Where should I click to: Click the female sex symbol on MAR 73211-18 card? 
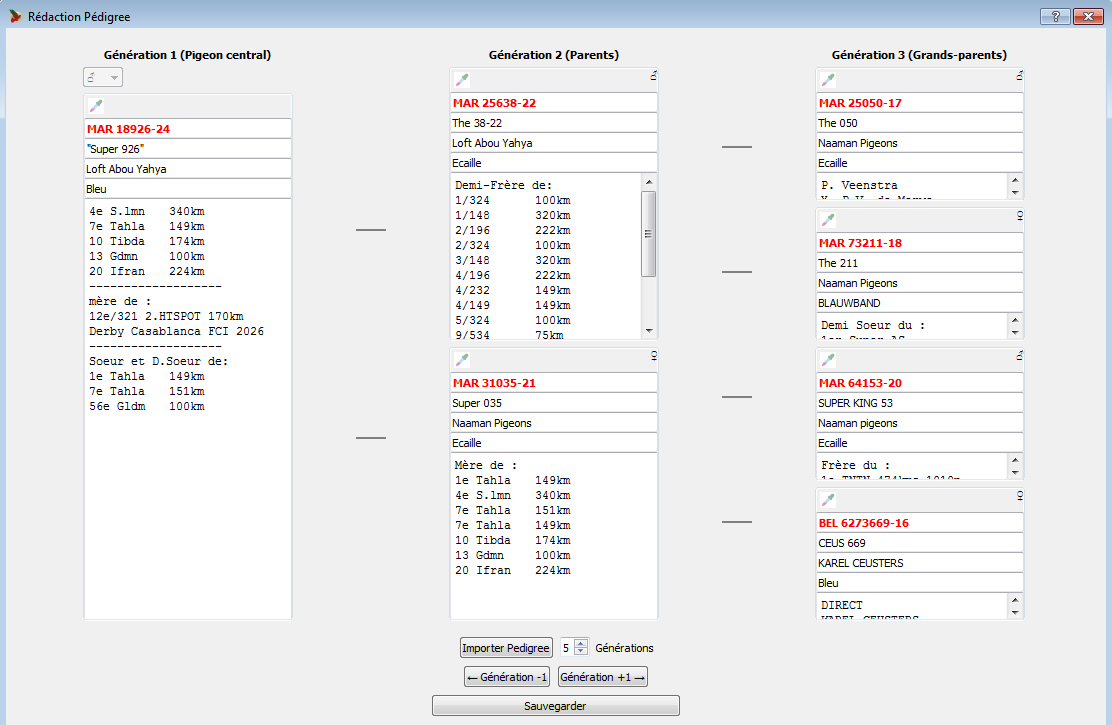click(1020, 215)
